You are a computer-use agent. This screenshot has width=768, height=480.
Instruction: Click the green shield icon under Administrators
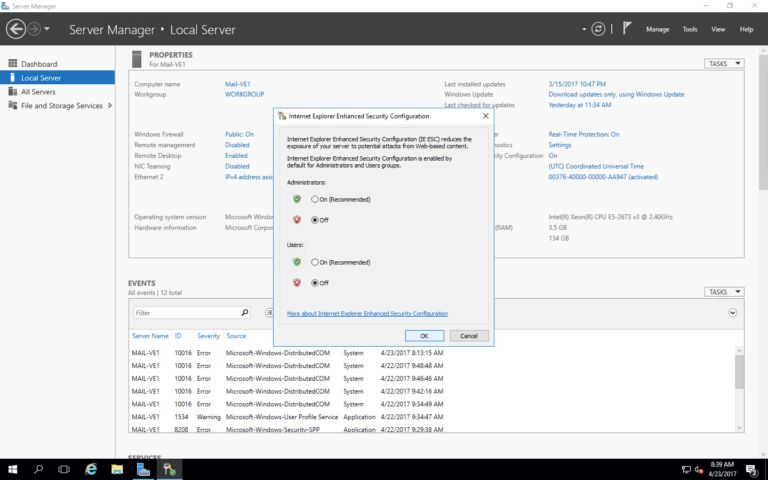[x=297, y=199]
